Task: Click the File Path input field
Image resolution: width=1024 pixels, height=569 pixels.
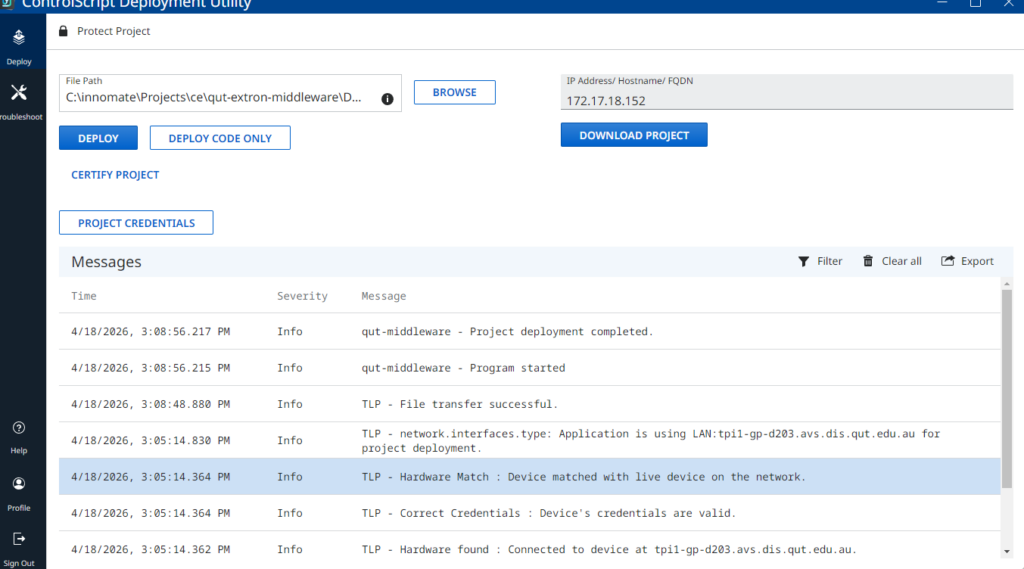Action: 213,98
